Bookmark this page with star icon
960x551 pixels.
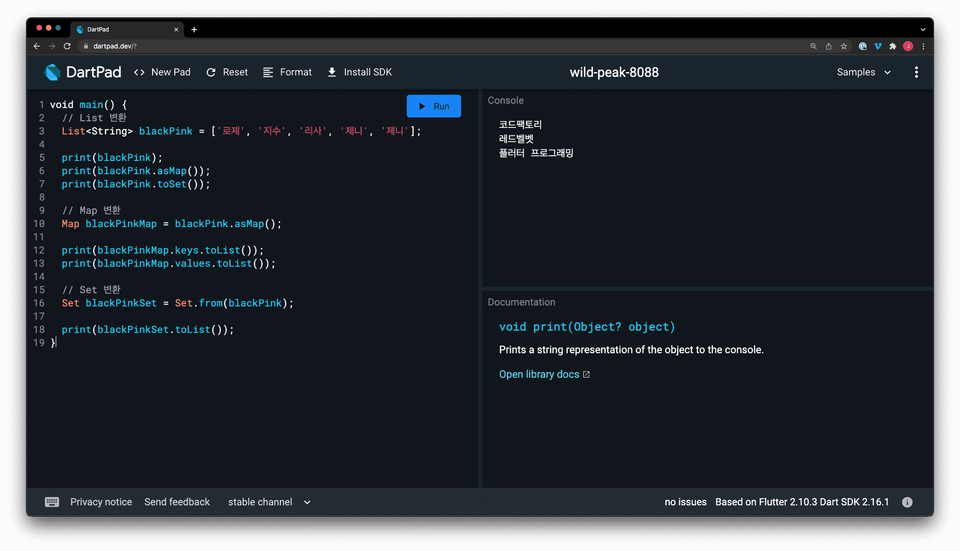(843, 46)
